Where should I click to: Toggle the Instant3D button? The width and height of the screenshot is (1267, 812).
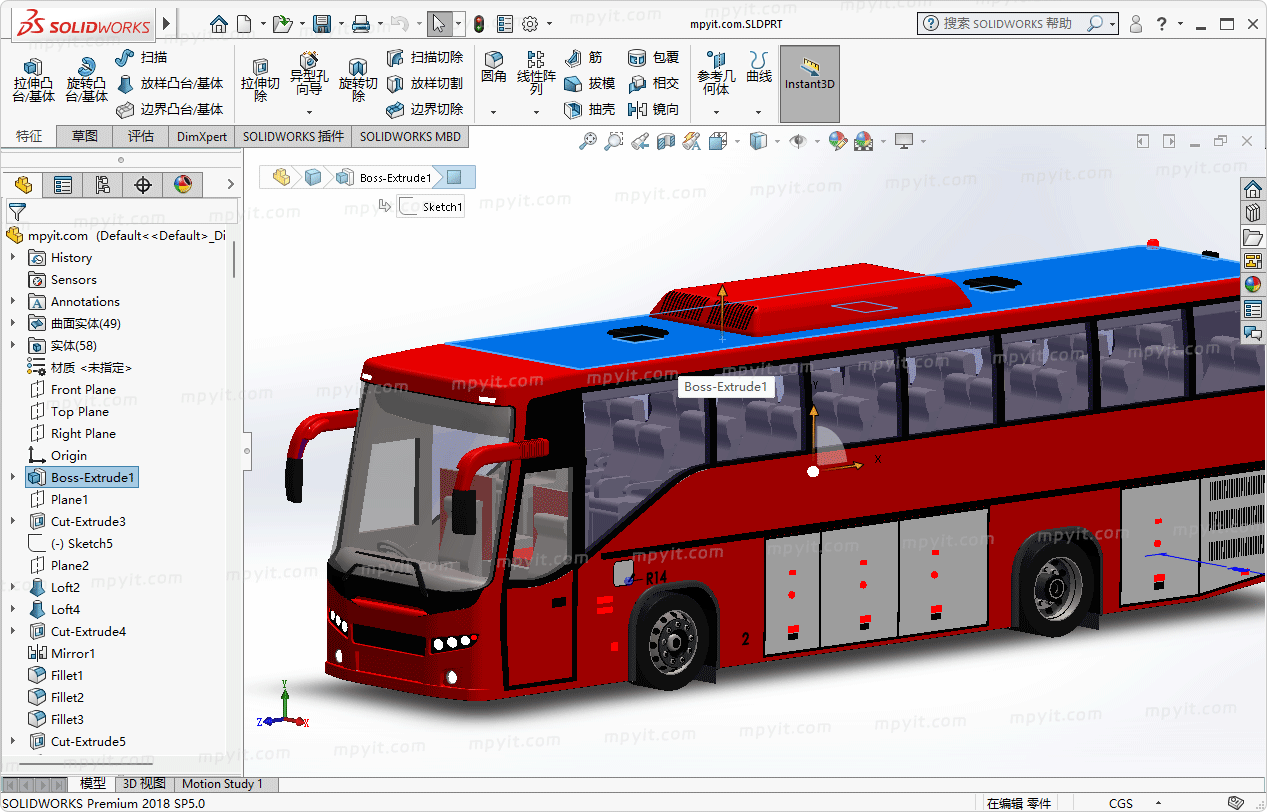pyautogui.click(x=810, y=84)
